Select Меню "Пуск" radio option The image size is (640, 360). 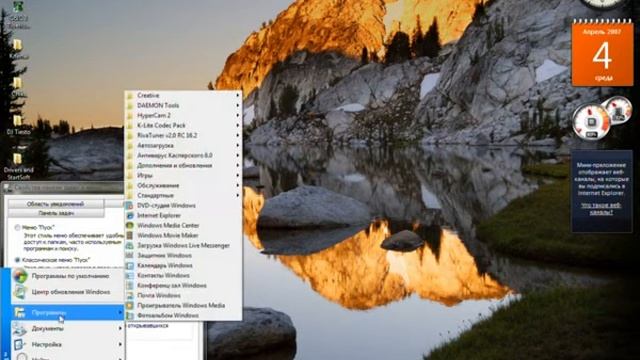[x=17, y=227]
